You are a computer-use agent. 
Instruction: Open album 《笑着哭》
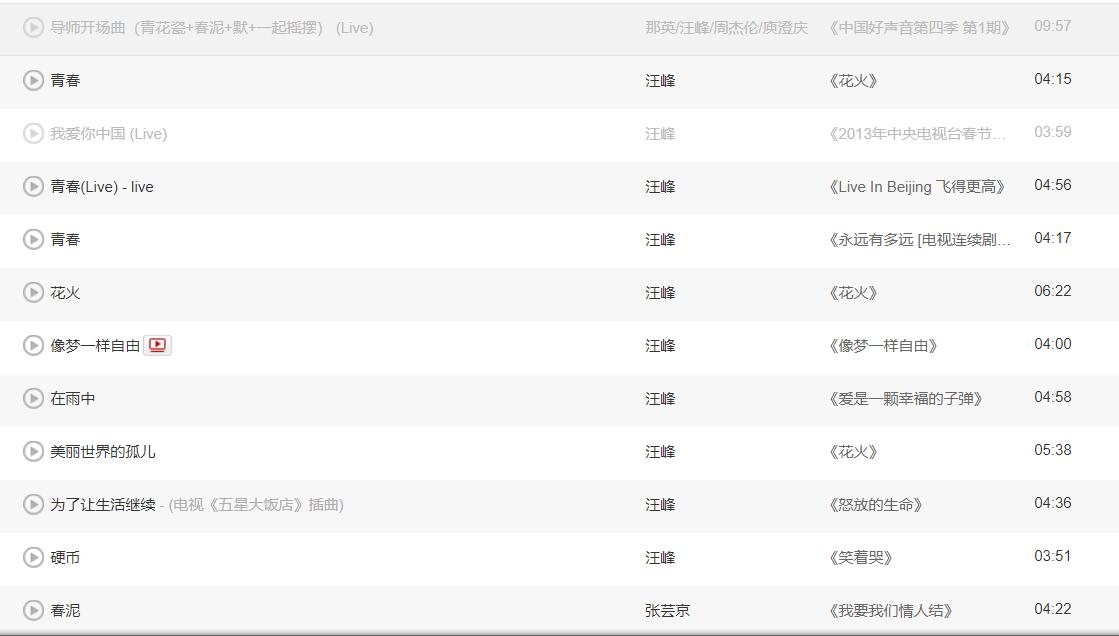coord(861,557)
